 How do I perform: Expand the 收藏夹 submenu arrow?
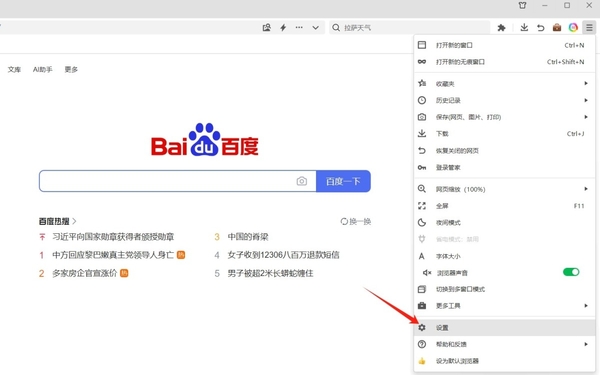point(586,83)
